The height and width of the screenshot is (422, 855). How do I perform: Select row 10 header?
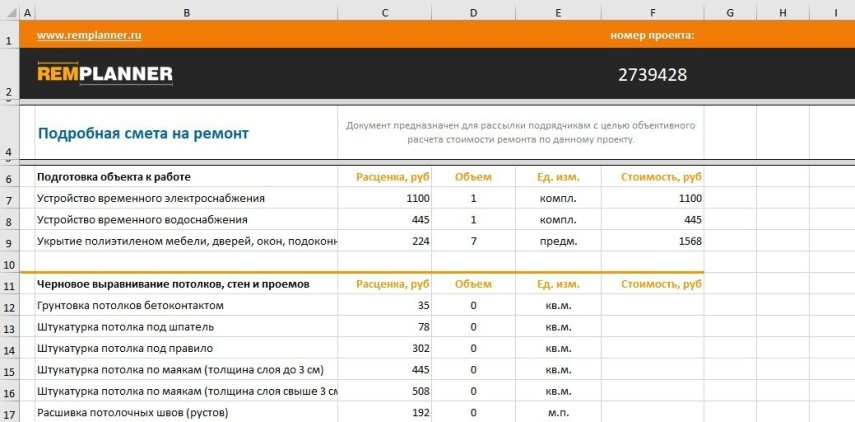click(x=9, y=263)
